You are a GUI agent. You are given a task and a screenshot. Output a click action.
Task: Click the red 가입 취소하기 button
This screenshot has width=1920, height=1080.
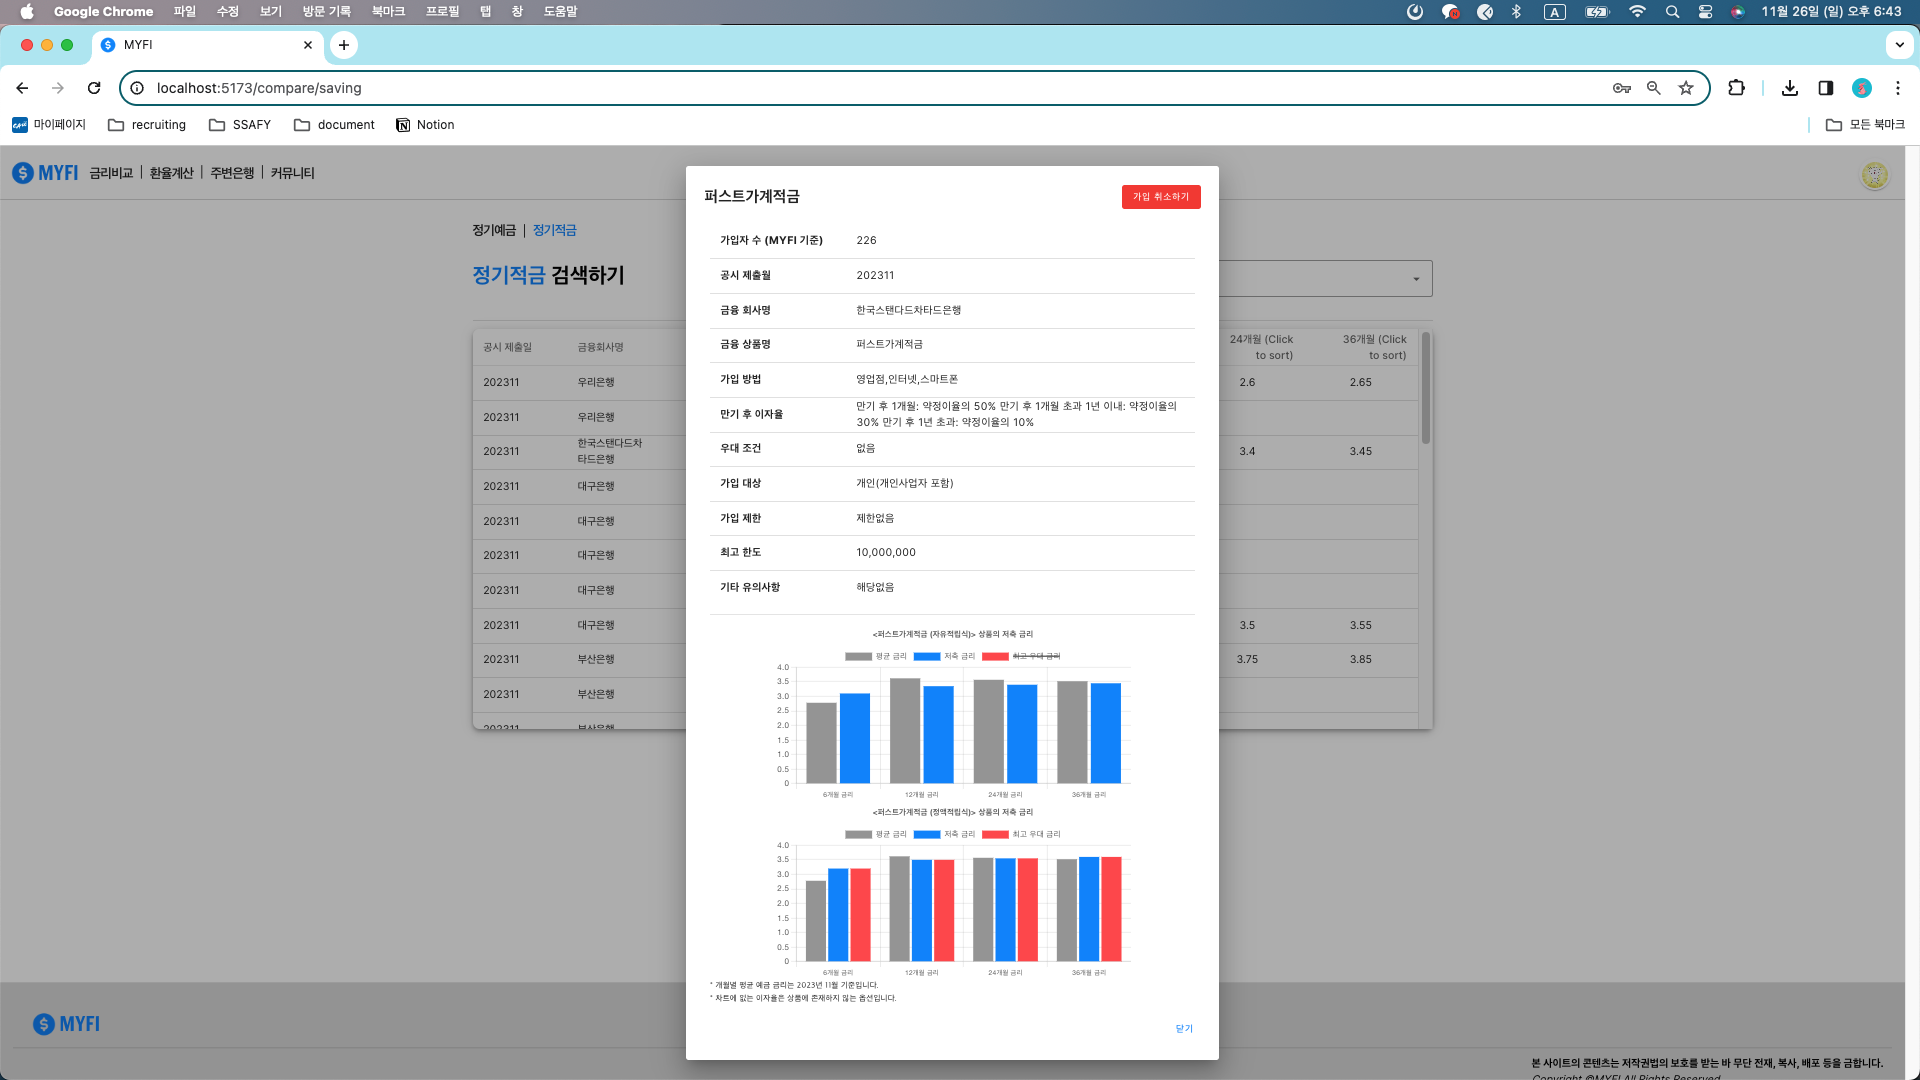(x=1160, y=197)
